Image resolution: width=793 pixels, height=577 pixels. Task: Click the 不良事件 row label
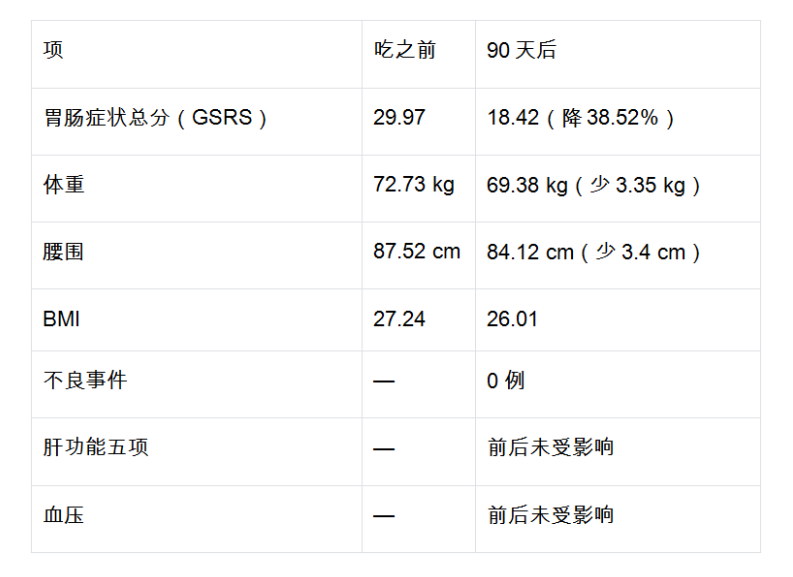pos(197,384)
